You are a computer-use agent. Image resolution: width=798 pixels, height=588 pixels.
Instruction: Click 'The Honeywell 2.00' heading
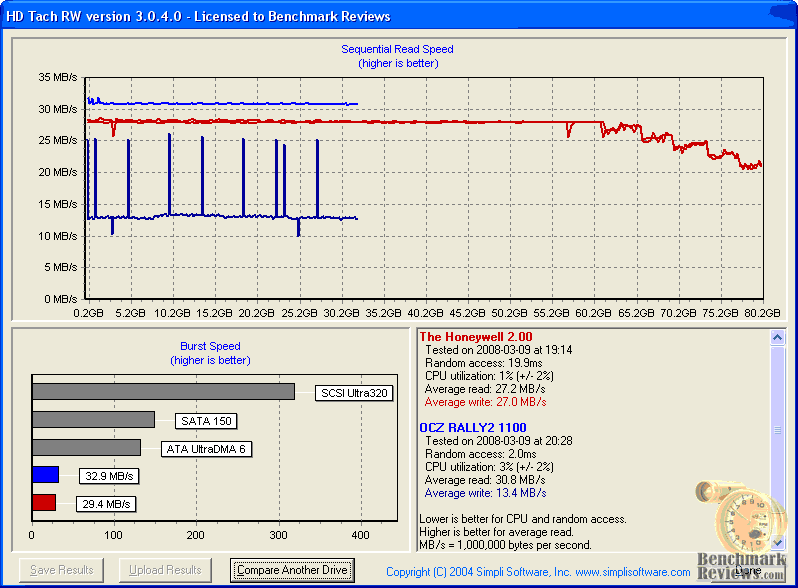coord(476,337)
